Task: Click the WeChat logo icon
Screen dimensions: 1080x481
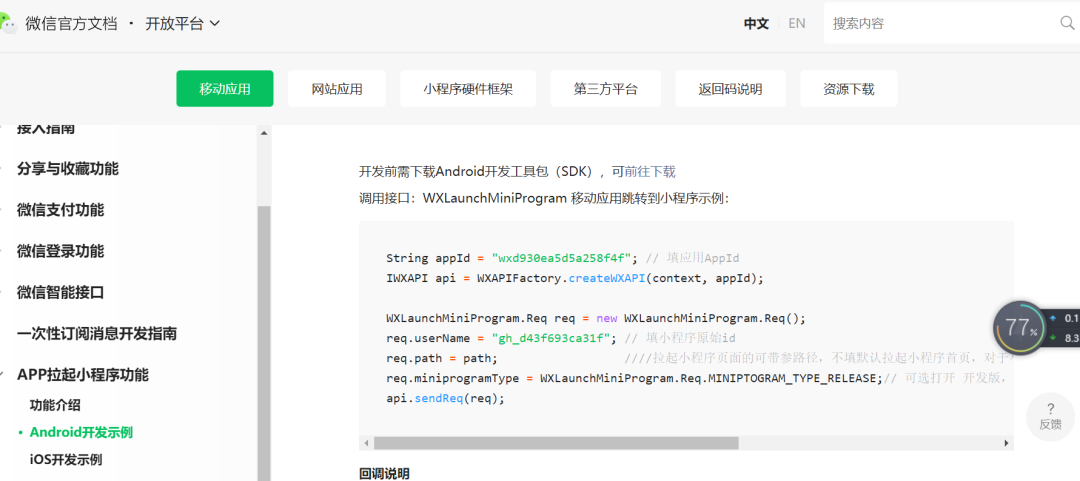Action: tap(8, 24)
